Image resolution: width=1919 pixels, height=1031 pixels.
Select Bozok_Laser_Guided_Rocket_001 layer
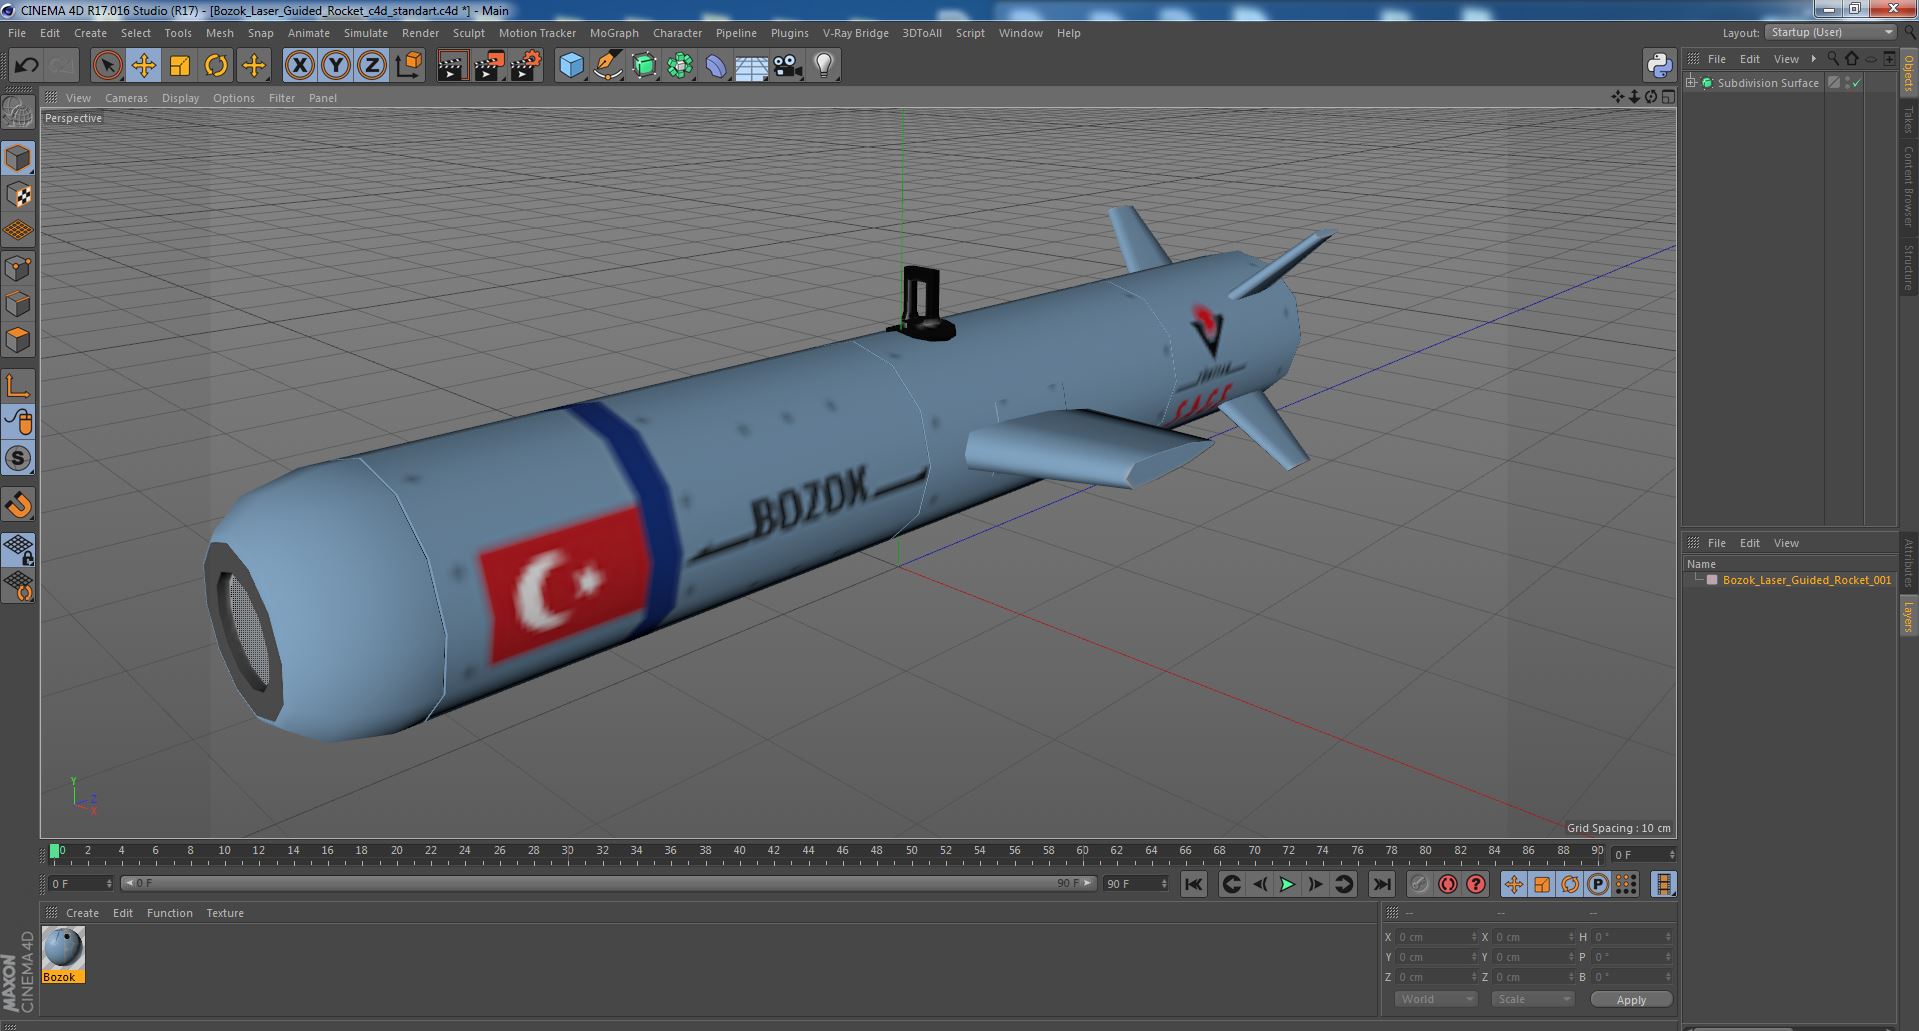point(1806,580)
